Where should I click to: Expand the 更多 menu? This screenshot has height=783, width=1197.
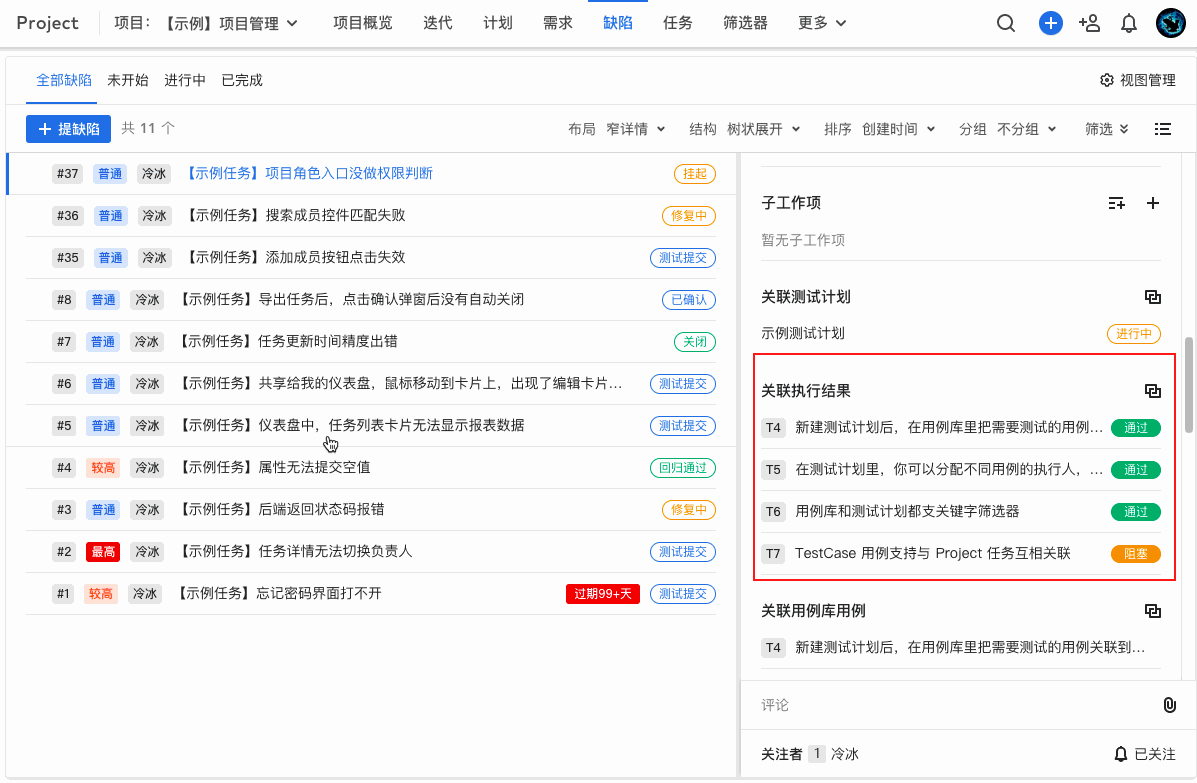coord(822,23)
